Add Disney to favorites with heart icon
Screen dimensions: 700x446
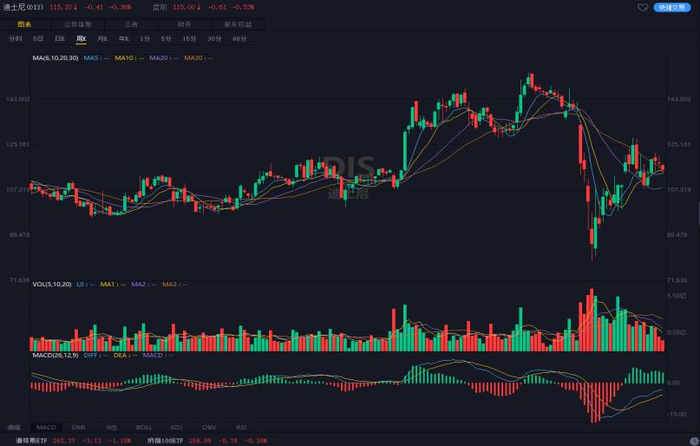tap(642, 7)
